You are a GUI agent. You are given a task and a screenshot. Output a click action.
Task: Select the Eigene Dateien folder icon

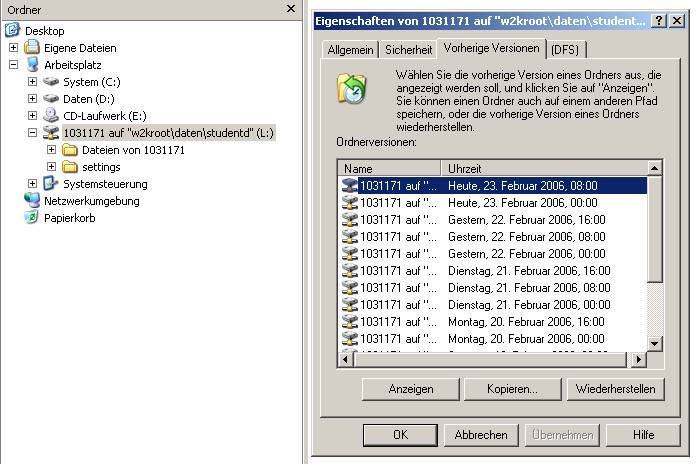(x=32, y=48)
